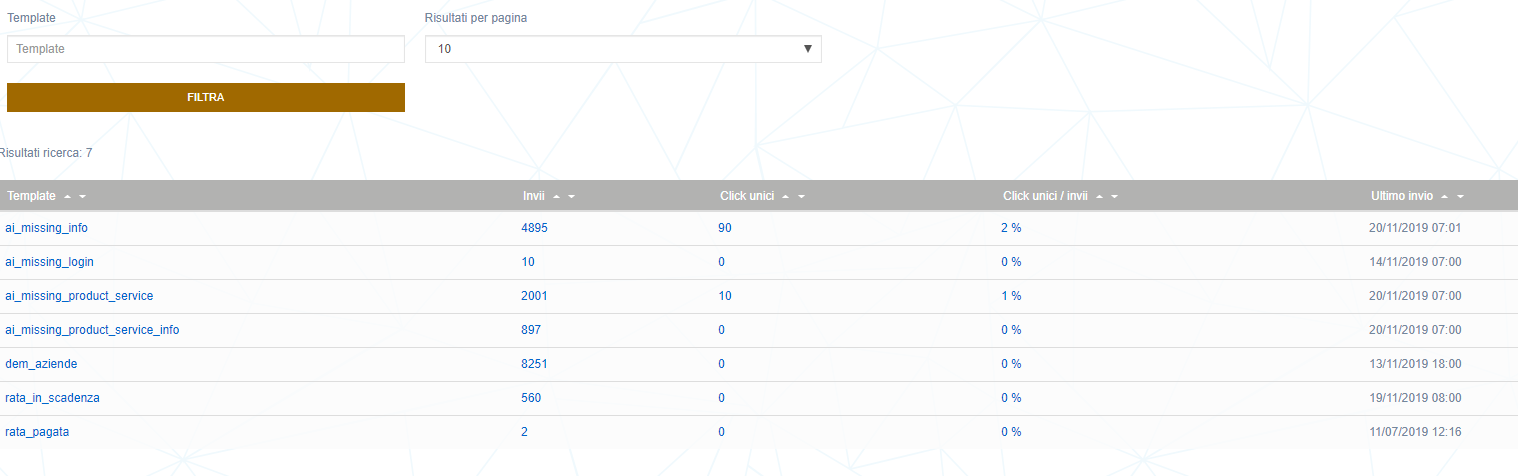The height and width of the screenshot is (476, 1518).
Task: Open the Risultati per pagina dropdown
Action: click(623, 48)
